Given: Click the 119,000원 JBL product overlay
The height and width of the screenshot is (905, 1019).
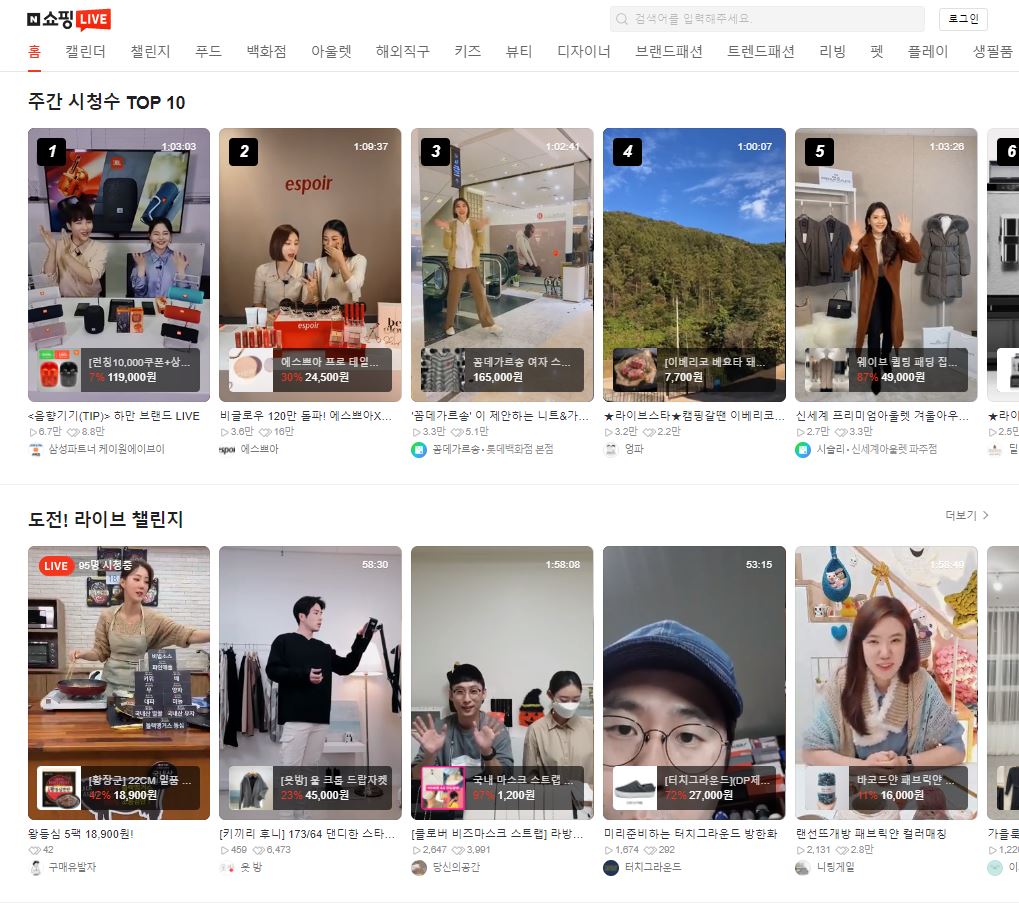Looking at the screenshot, I should click(x=118, y=370).
